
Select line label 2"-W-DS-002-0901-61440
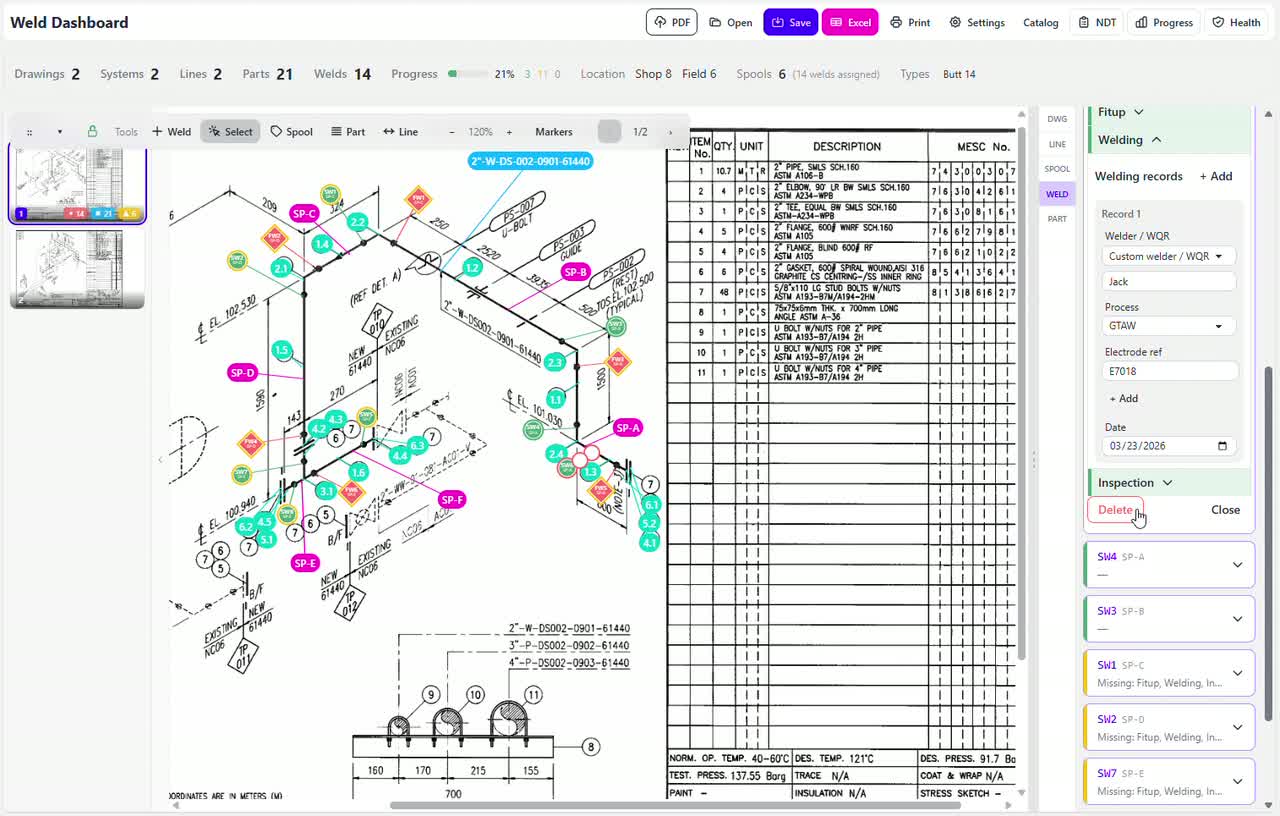click(531, 161)
